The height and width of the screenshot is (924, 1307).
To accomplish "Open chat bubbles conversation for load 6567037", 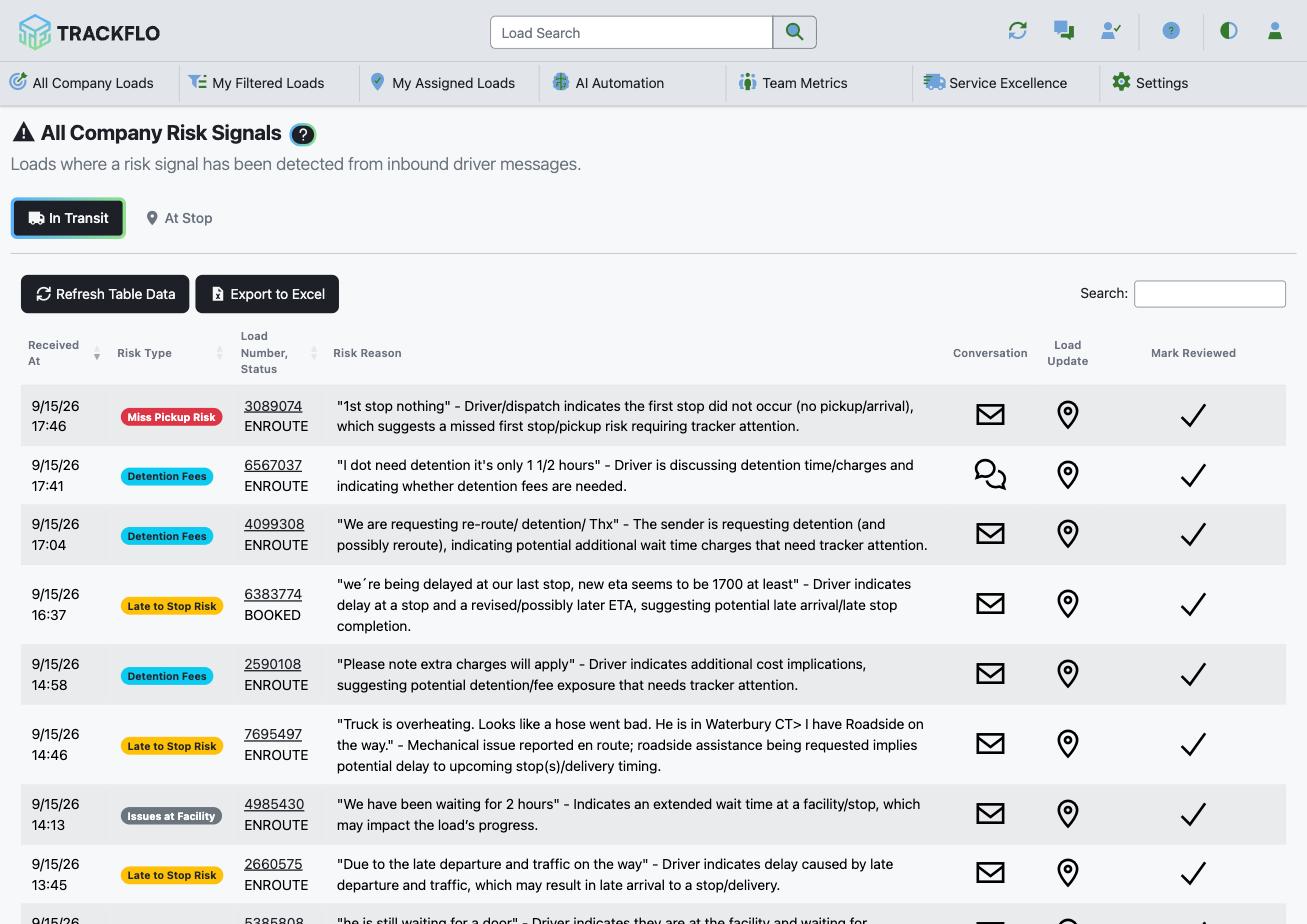I will (x=990, y=475).
